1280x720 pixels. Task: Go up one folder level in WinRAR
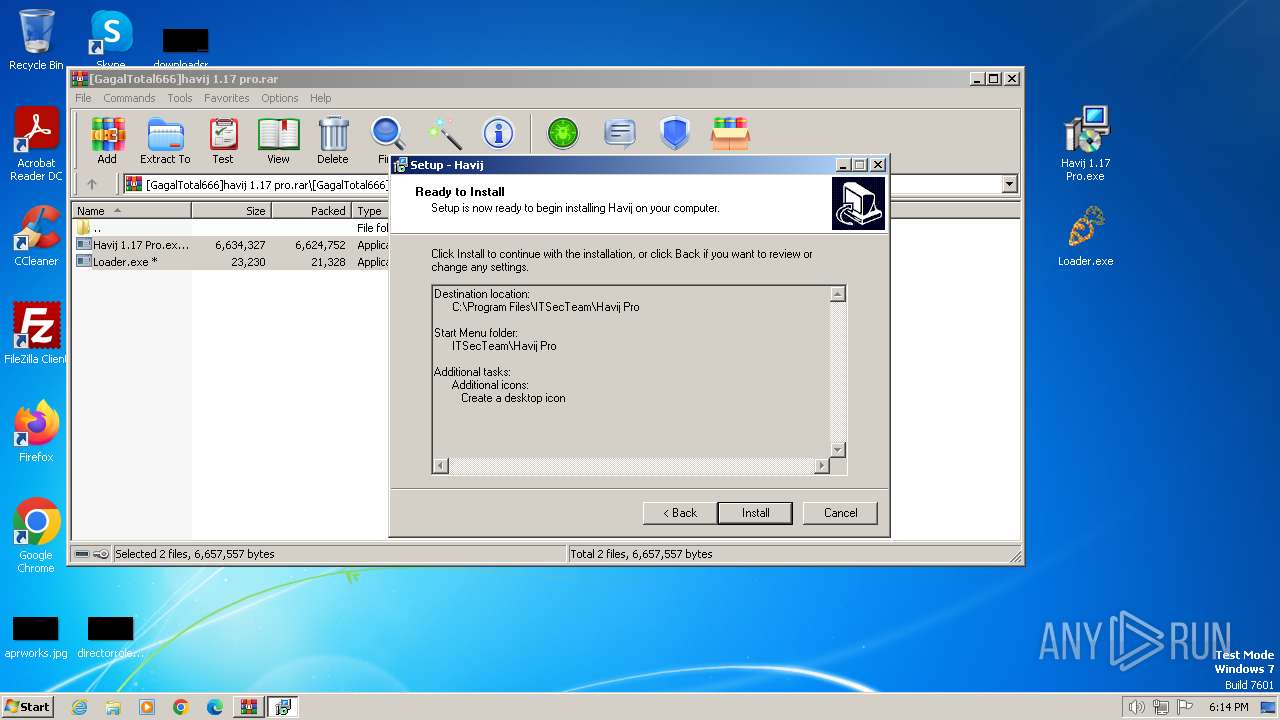[92, 184]
